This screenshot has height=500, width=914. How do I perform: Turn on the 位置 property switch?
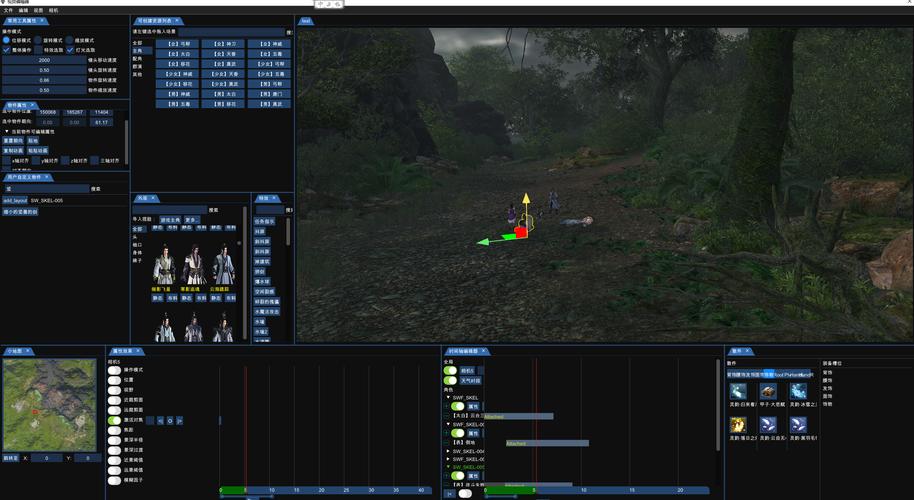coord(114,380)
